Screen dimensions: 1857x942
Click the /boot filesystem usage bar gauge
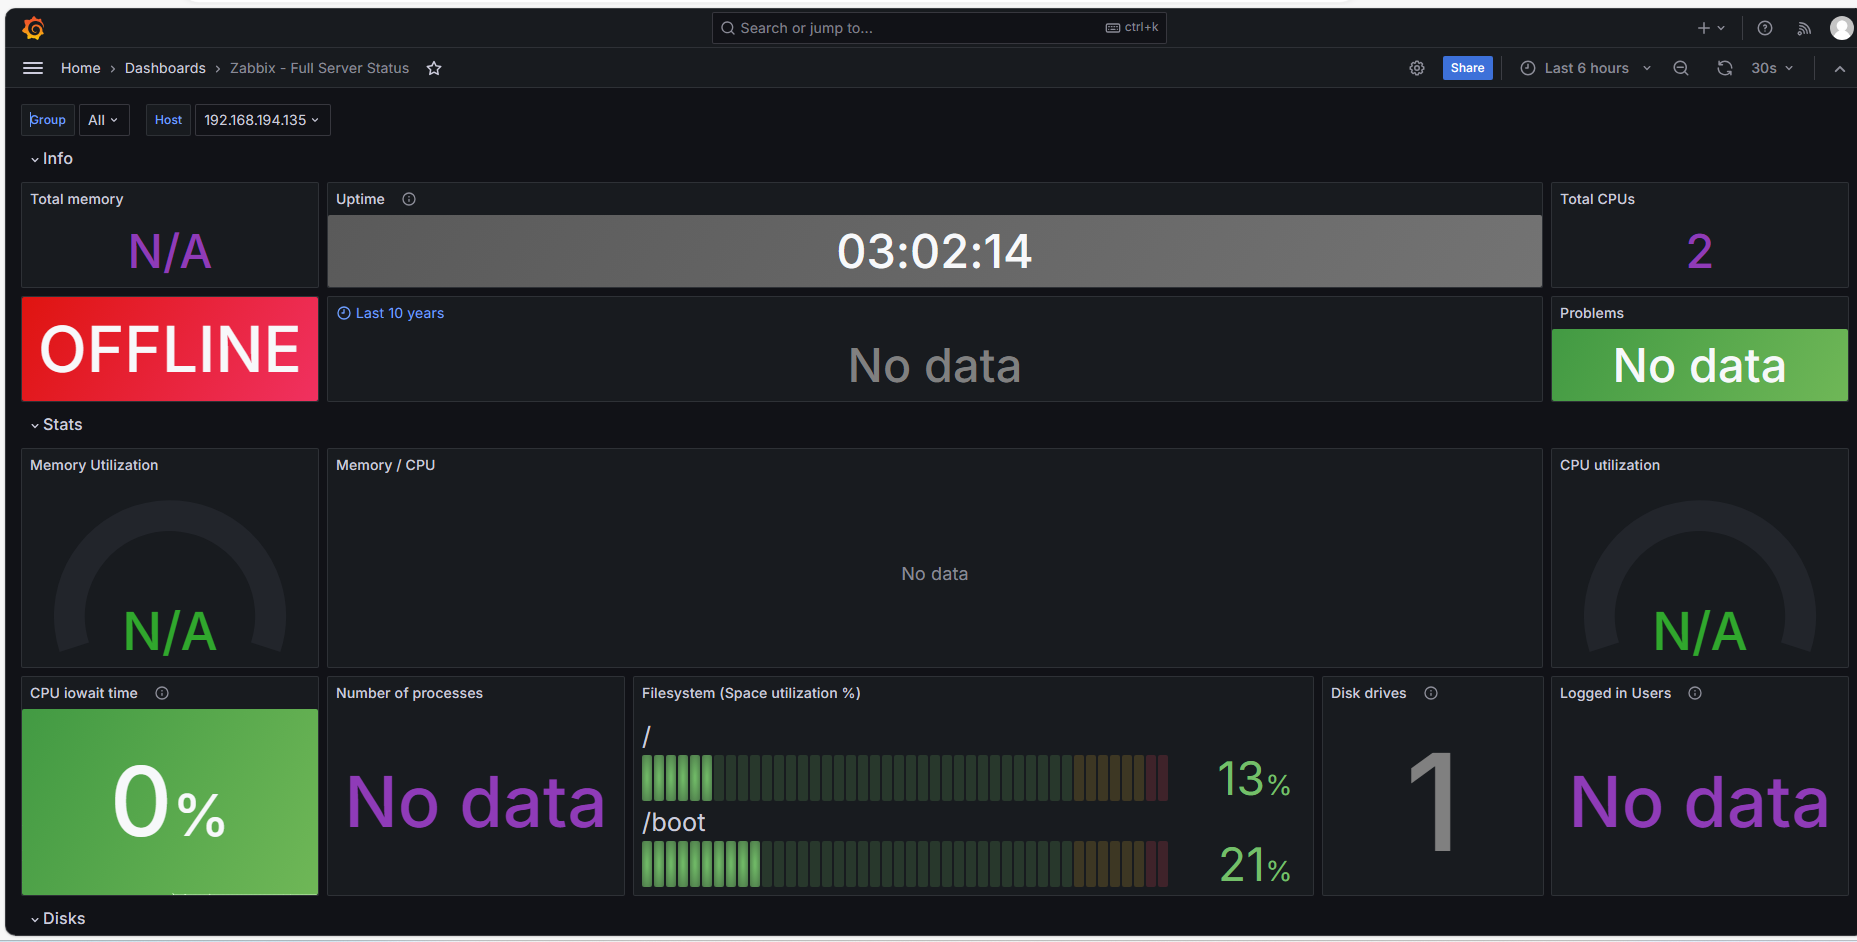905,864
